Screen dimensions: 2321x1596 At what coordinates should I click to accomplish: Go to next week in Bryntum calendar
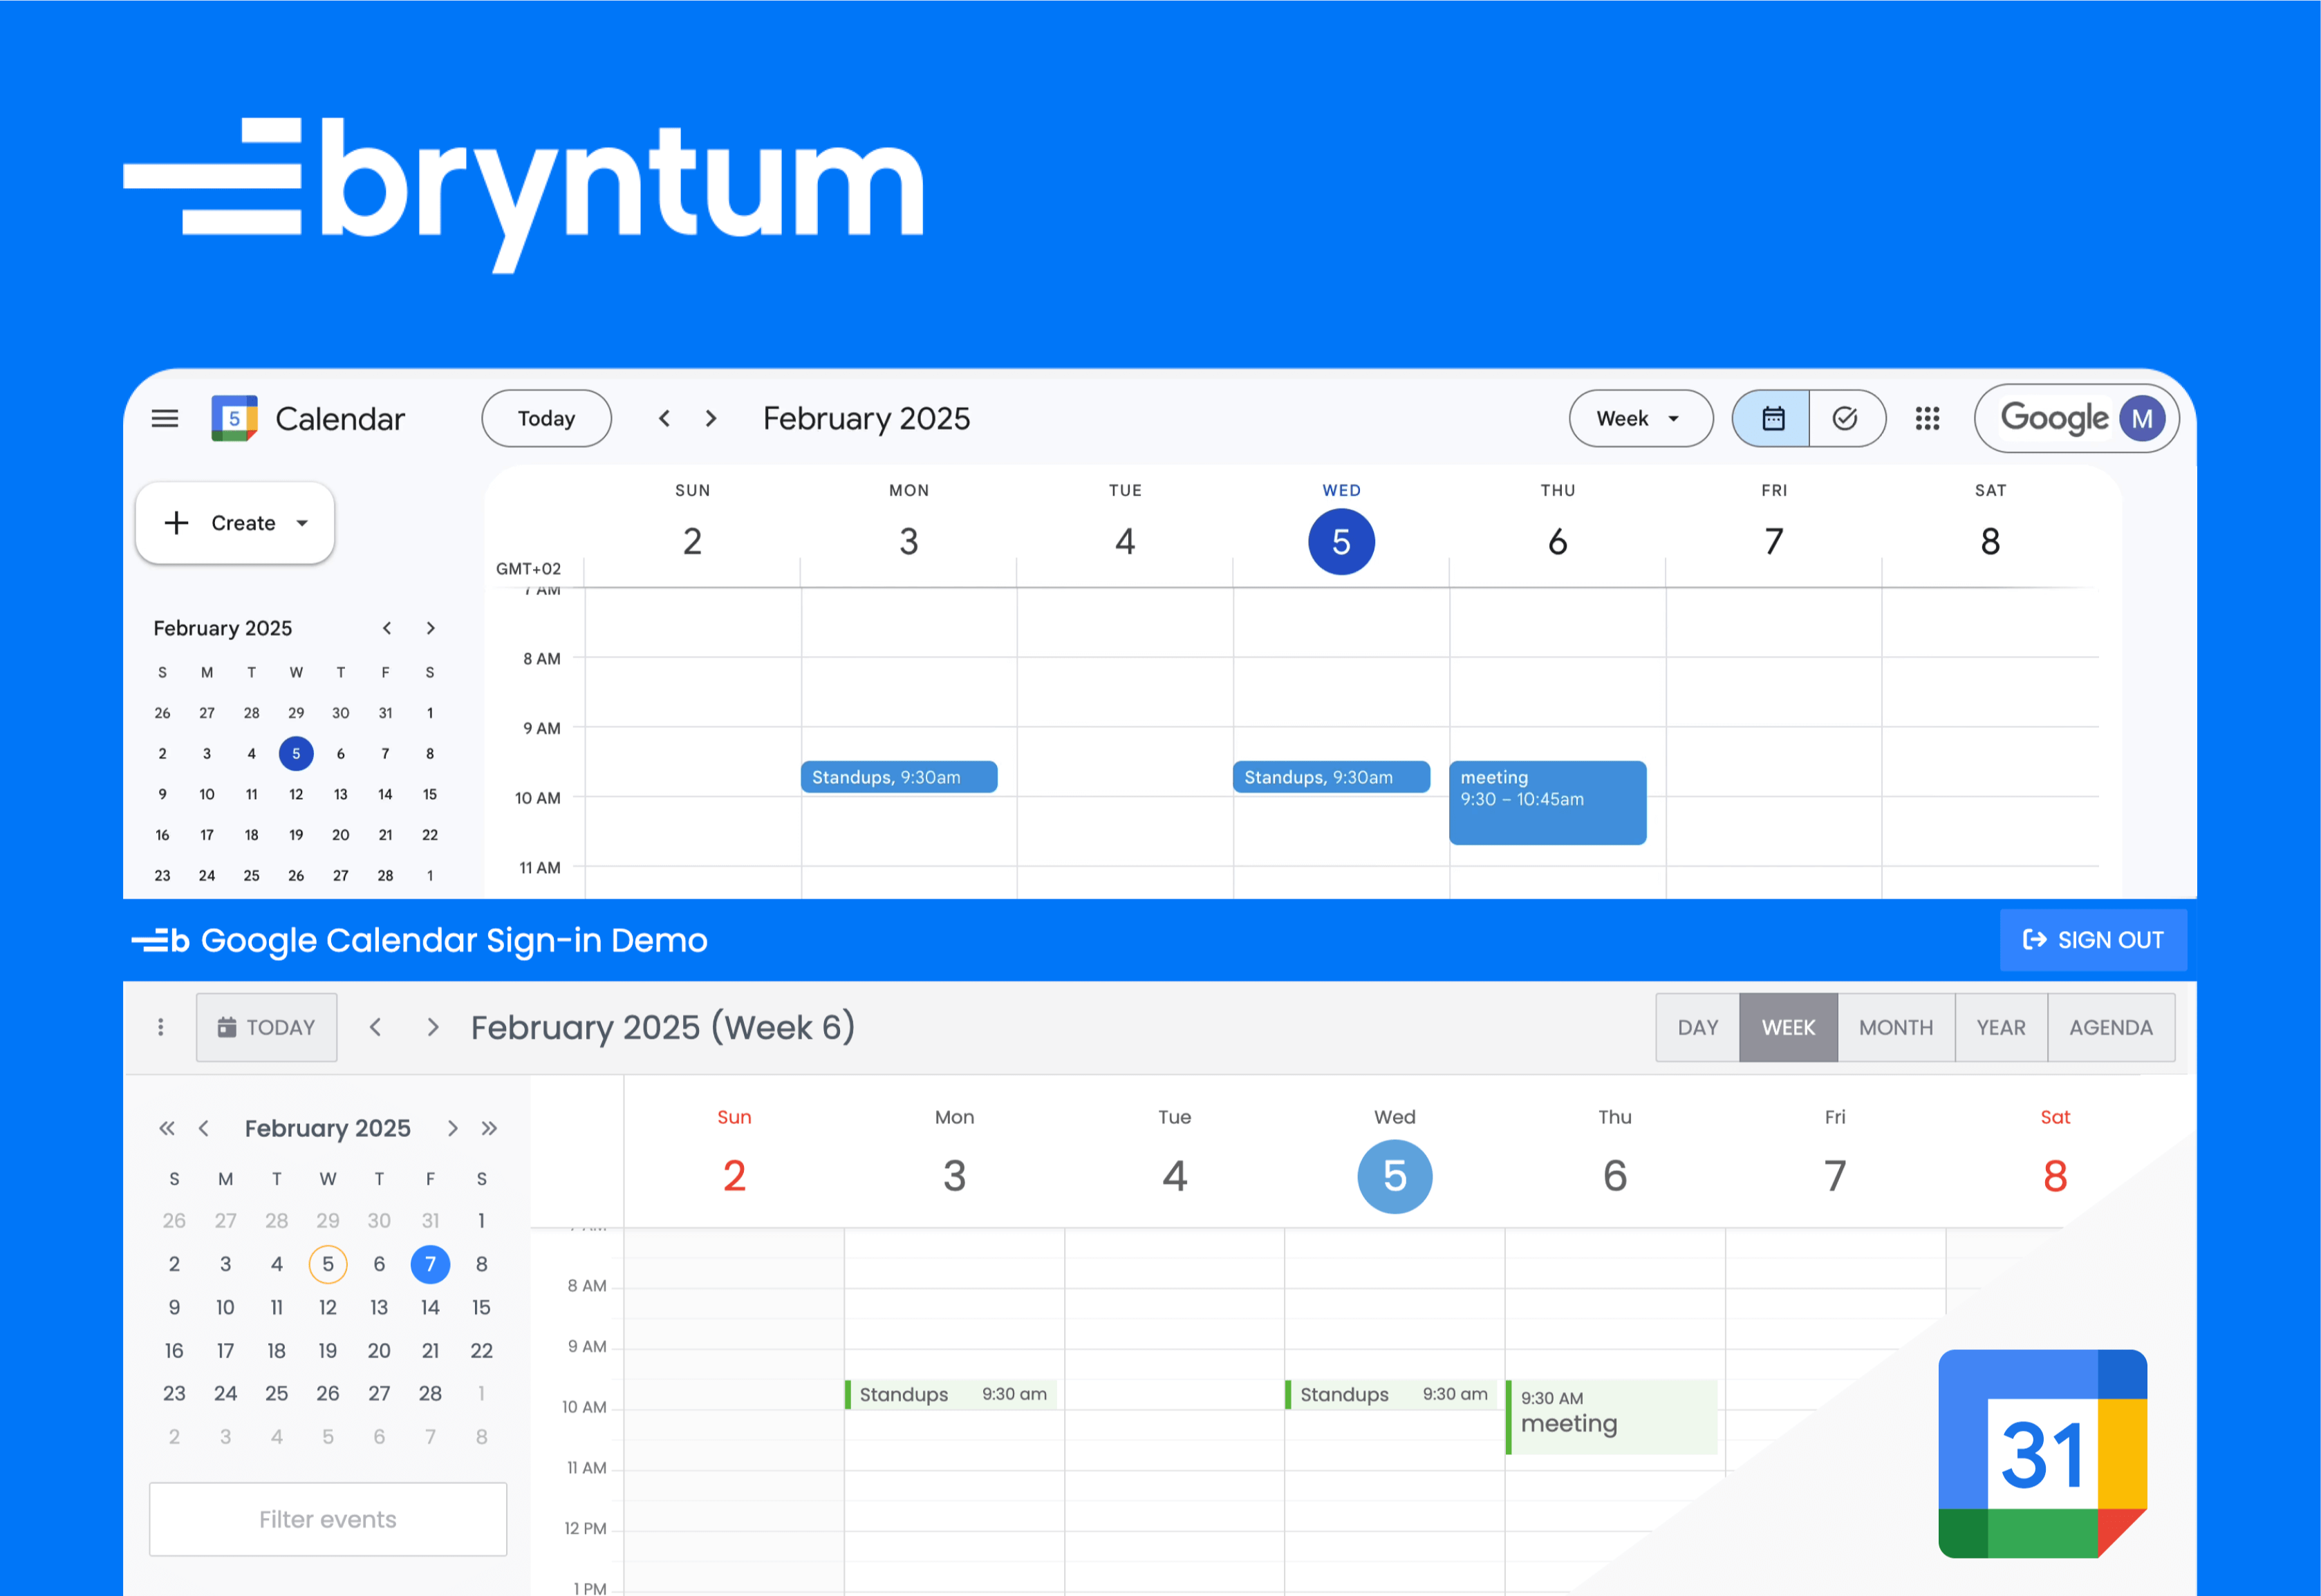click(x=433, y=1027)
